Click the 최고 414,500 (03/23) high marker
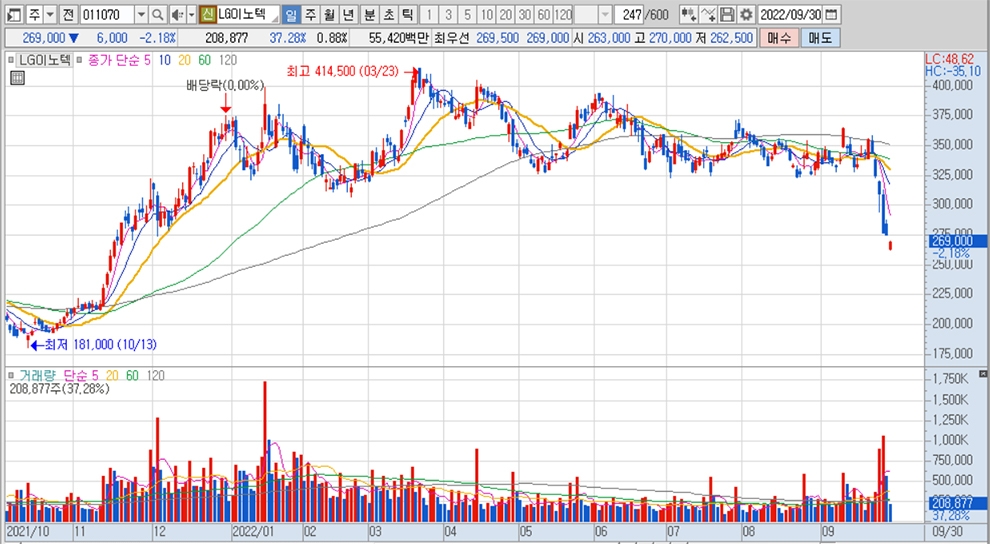 (x=342, y=71)
